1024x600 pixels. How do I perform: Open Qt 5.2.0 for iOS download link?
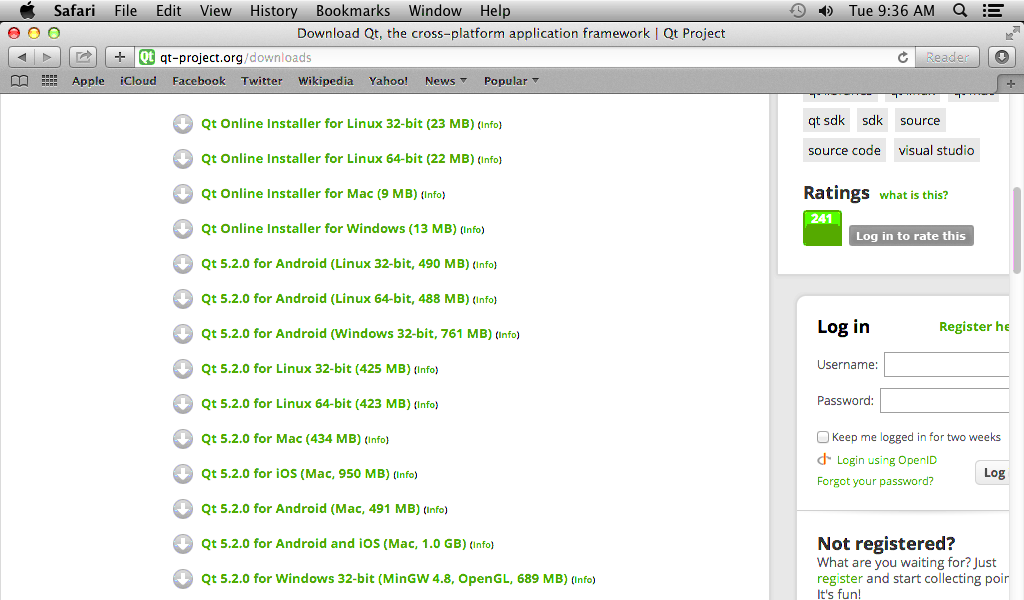(x=295, y=474)
